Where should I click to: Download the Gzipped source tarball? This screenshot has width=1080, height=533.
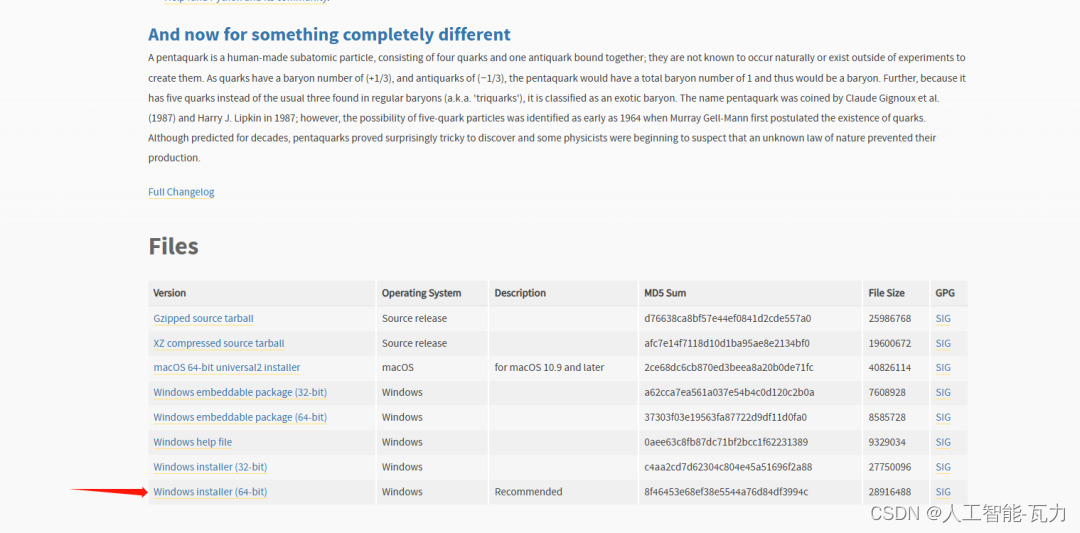pos(204,319)
